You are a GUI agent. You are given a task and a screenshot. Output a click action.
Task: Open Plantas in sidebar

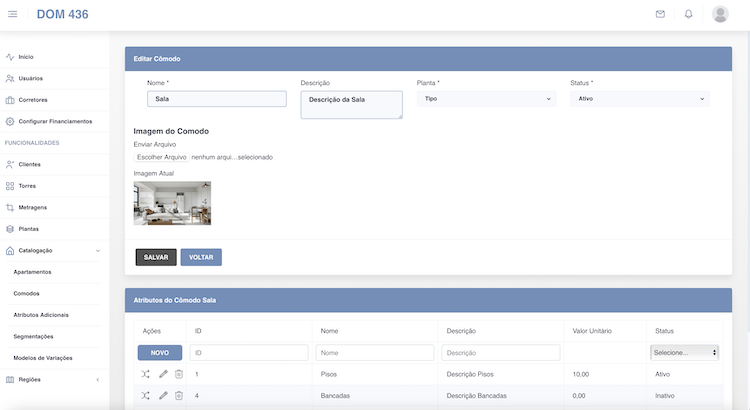(29, 229)
